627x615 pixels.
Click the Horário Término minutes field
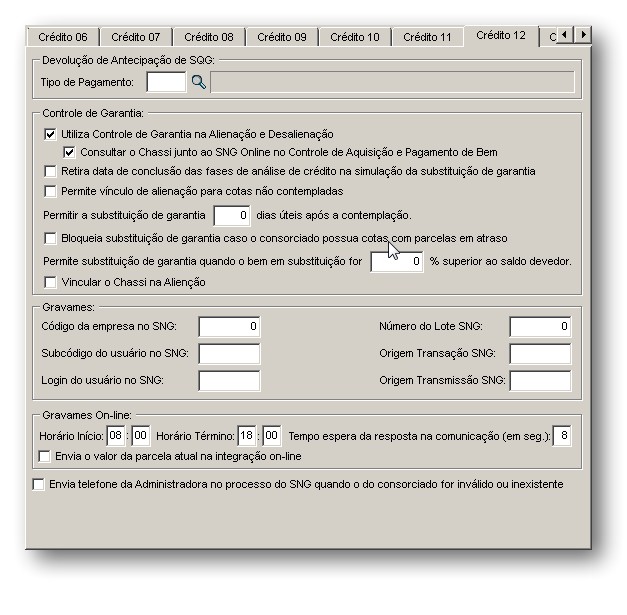[x=272, y=436]
